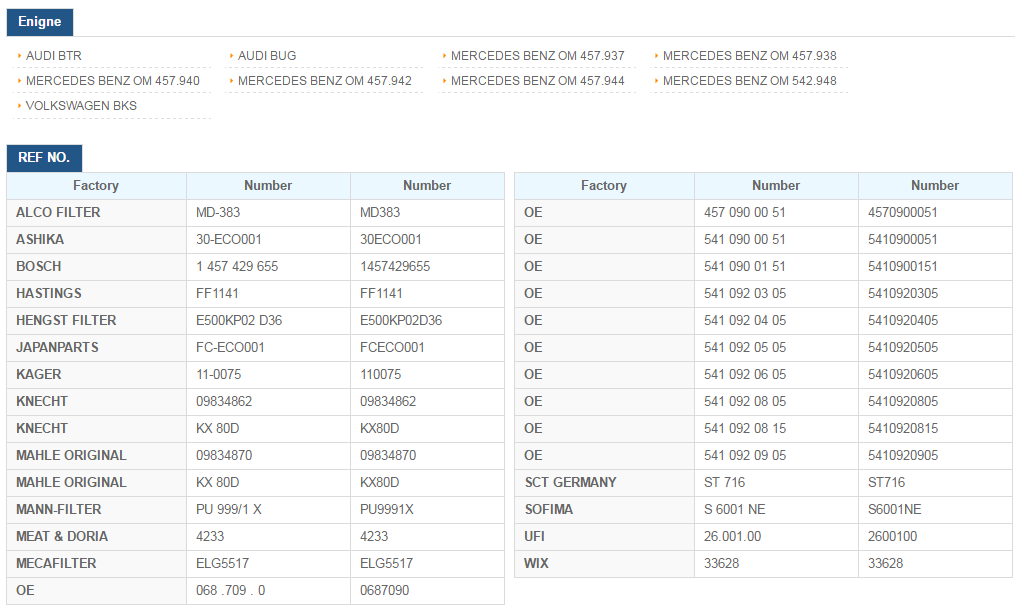1024x616 pixels.
Task: Click the BOSCH factory cell
Action: pyautogui.click(x=97, y=267)
